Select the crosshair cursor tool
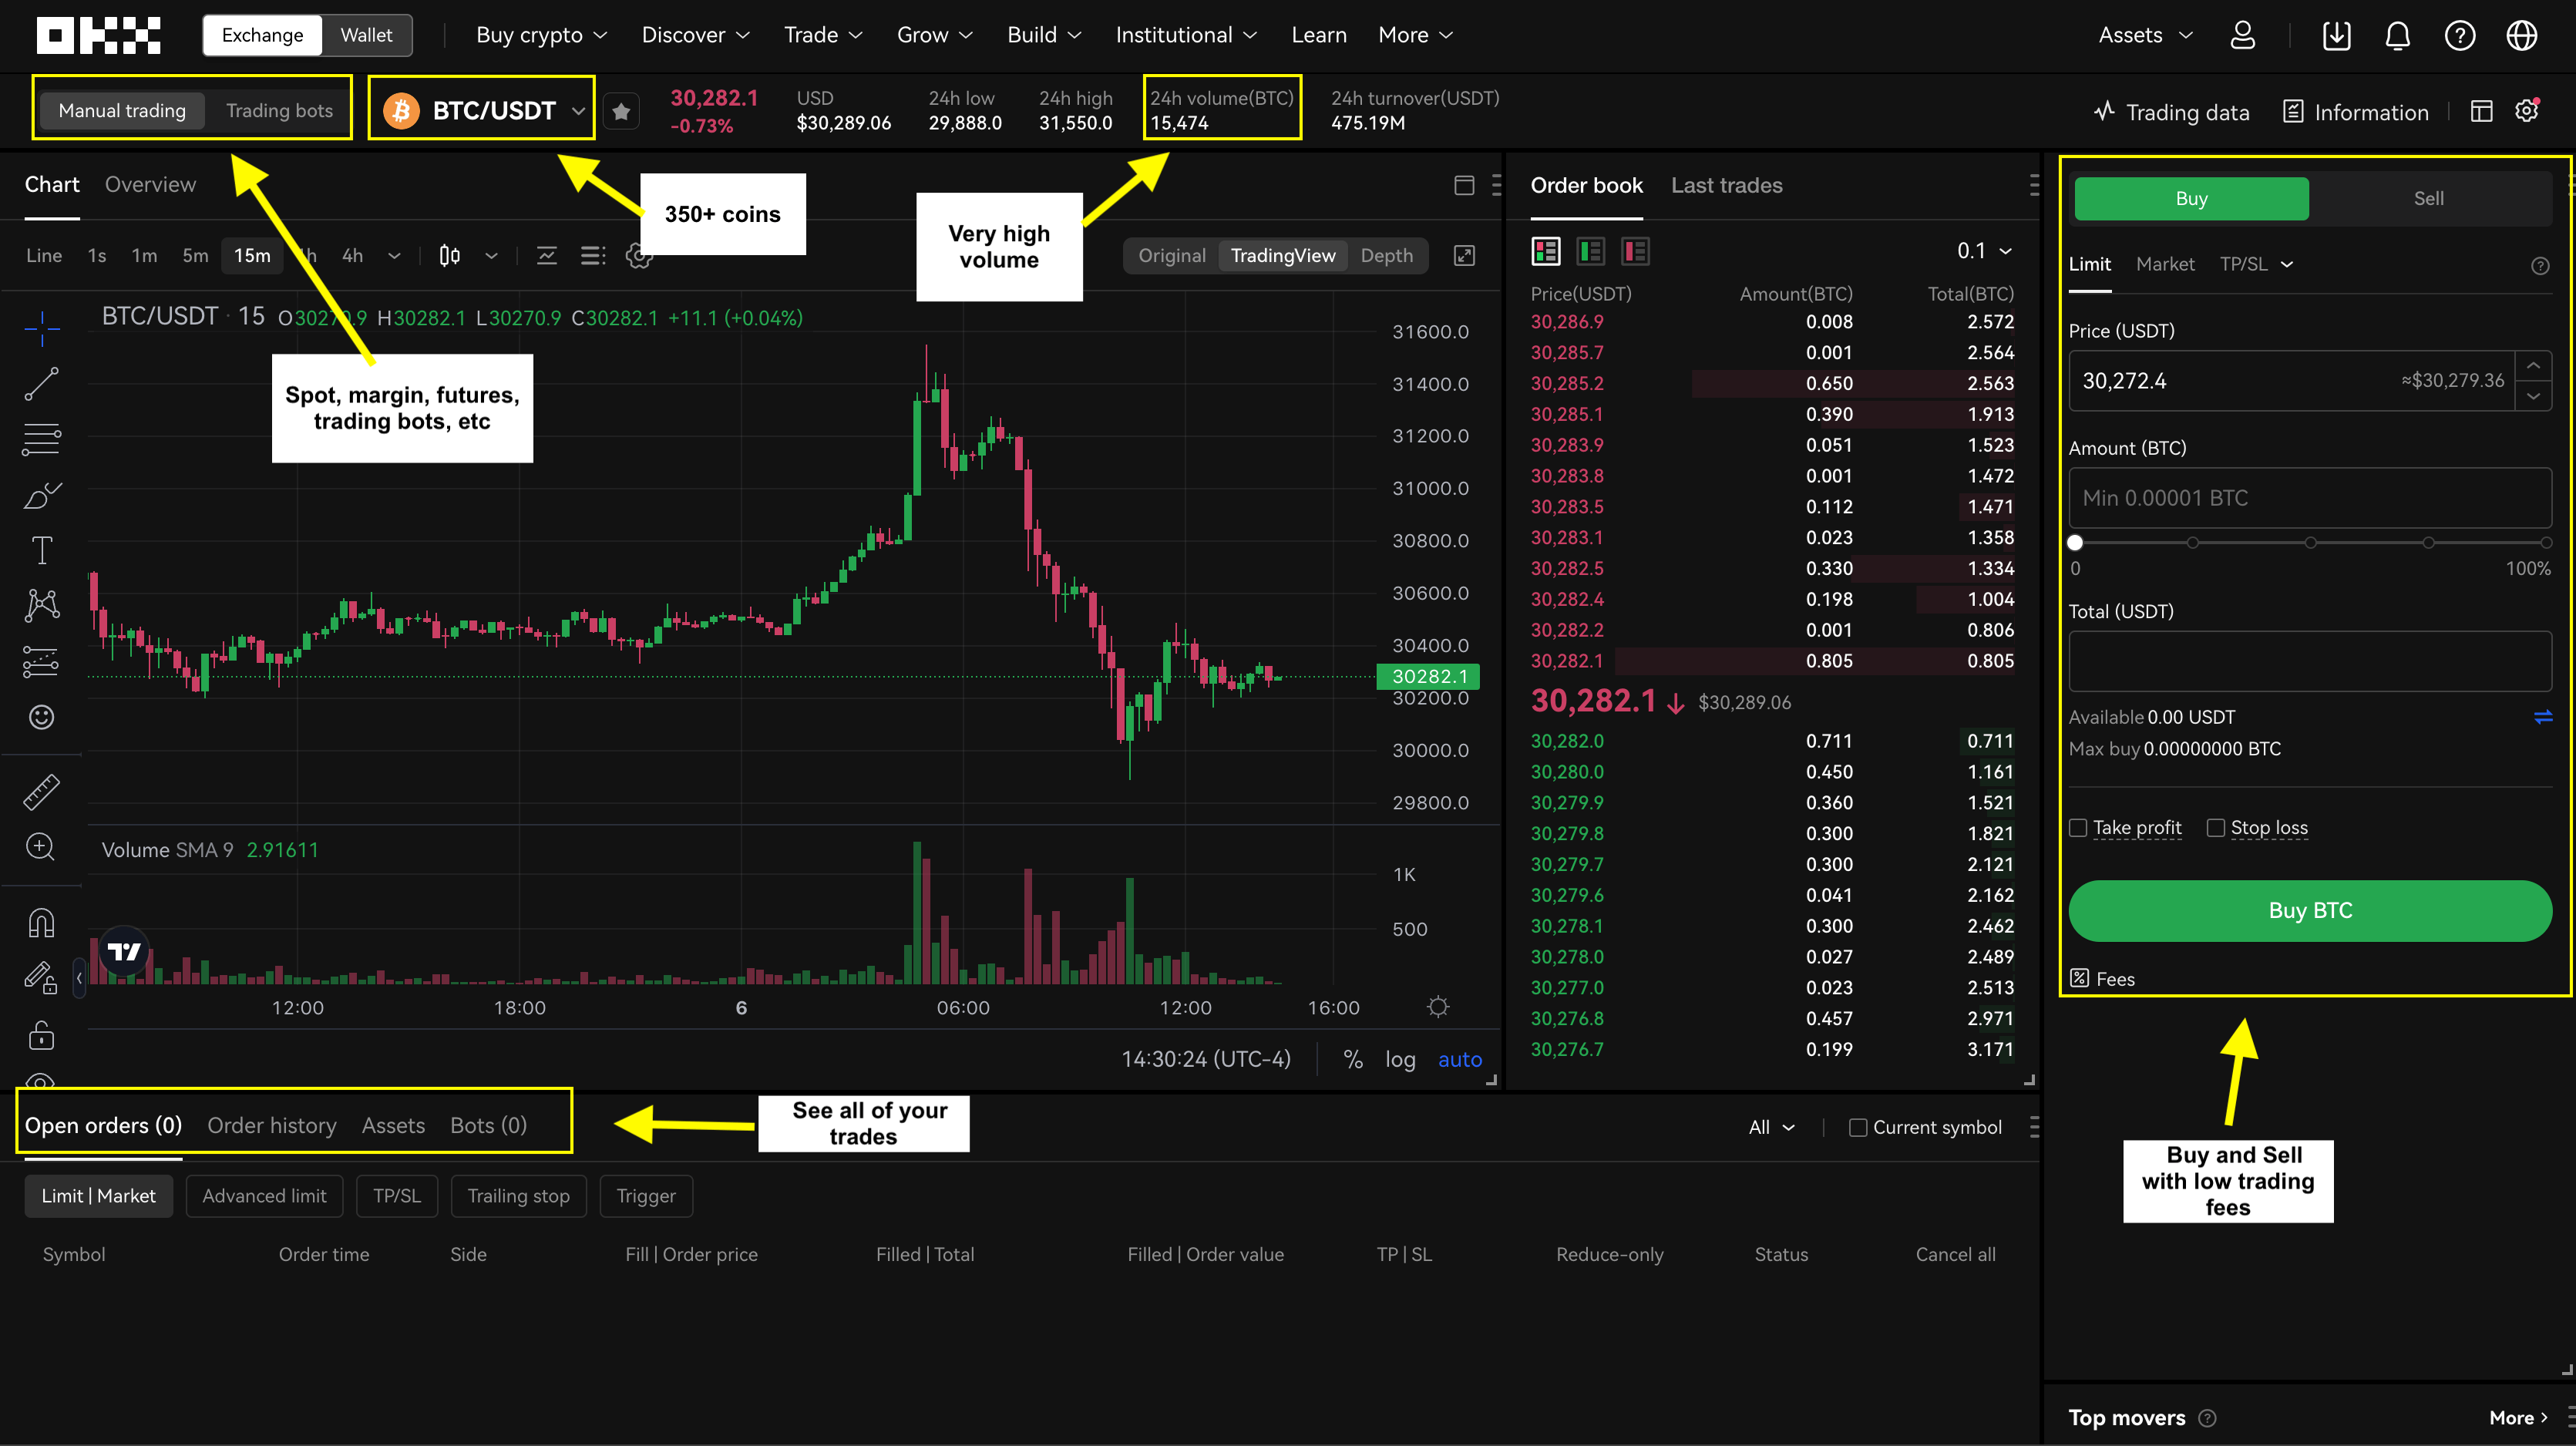Image resolution: width=2576 pixels, height=1446 pixels. tap(41, 328)
